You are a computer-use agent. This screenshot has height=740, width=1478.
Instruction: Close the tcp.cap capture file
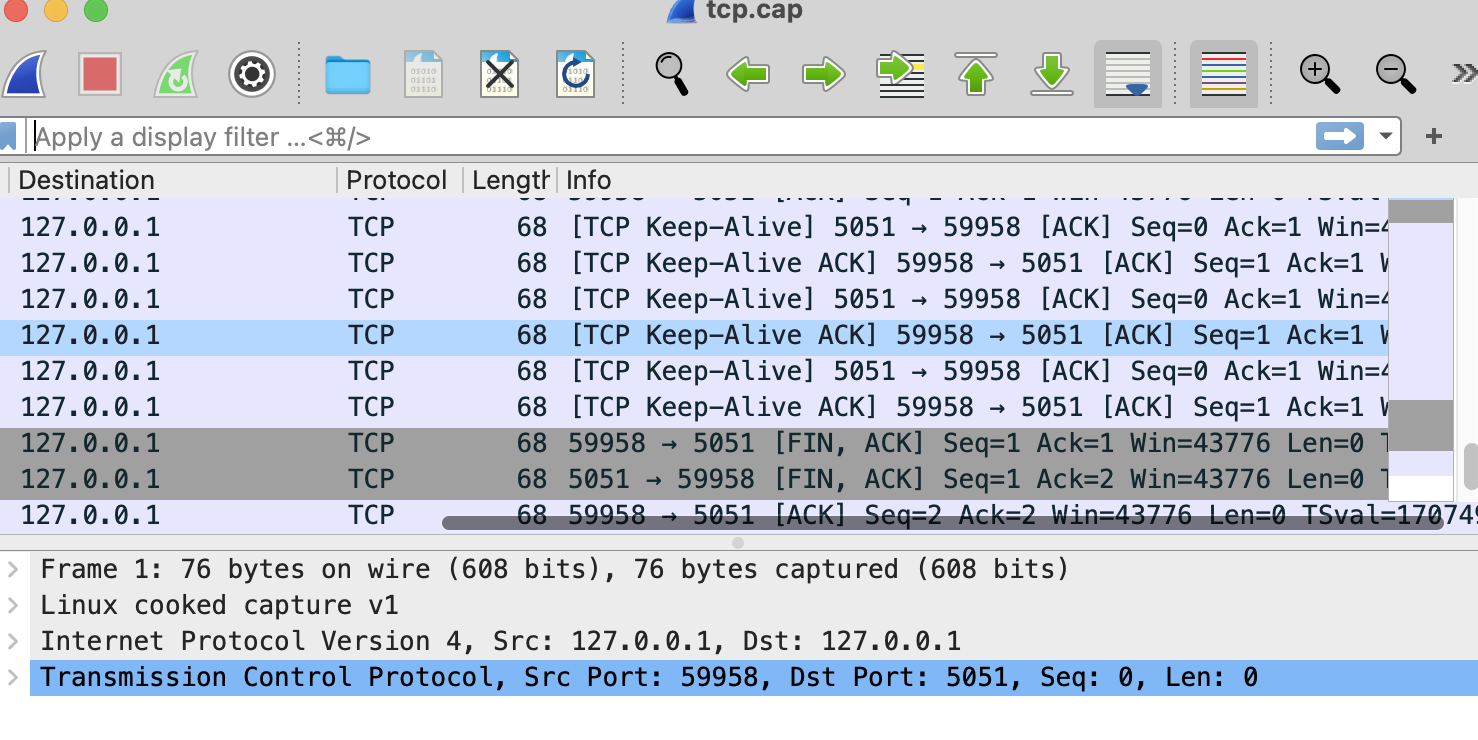point(498,74)
